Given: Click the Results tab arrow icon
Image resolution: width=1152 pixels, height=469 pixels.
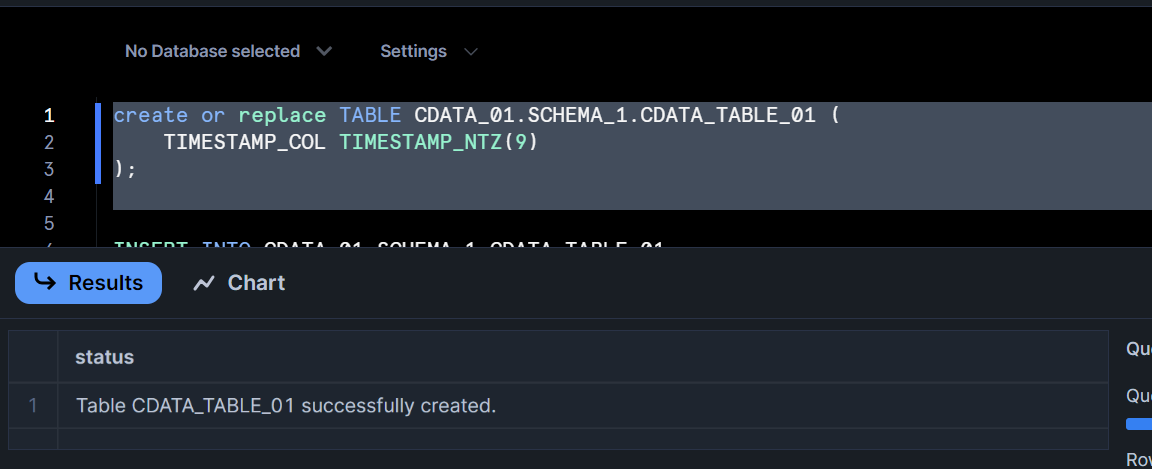Looking at the screenshot, I should coord(45,283).
